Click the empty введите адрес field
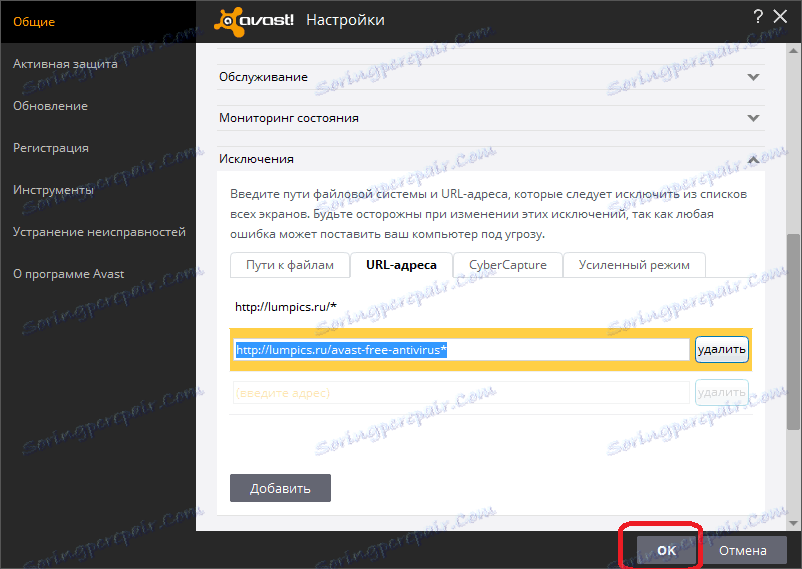Viewport: 802px width, 569px height. point(461,393)
